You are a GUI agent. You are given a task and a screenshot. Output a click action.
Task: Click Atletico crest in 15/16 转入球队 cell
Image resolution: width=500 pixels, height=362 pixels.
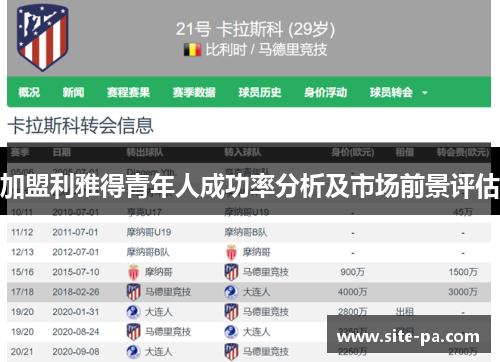tap(231, 272)
